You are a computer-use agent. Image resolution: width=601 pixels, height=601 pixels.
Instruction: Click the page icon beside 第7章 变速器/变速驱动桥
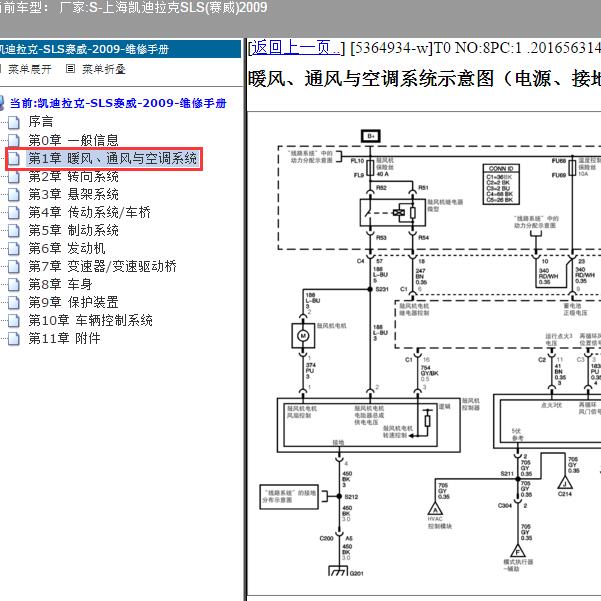[14, 267]
